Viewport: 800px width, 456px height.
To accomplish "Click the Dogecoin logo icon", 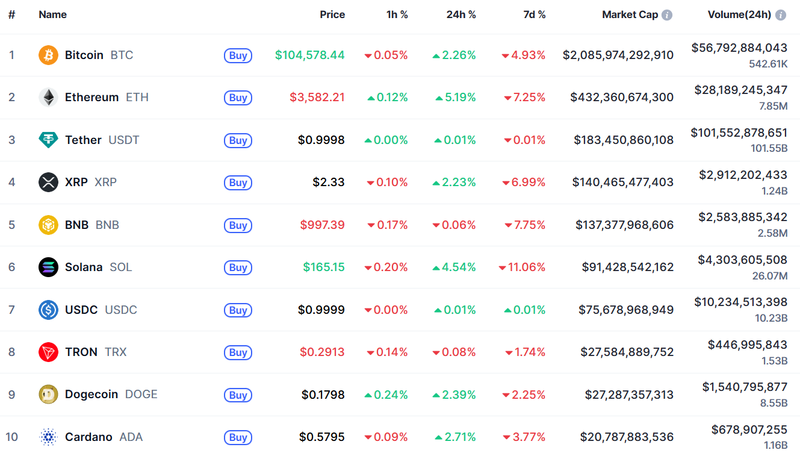I will point(48,394).
